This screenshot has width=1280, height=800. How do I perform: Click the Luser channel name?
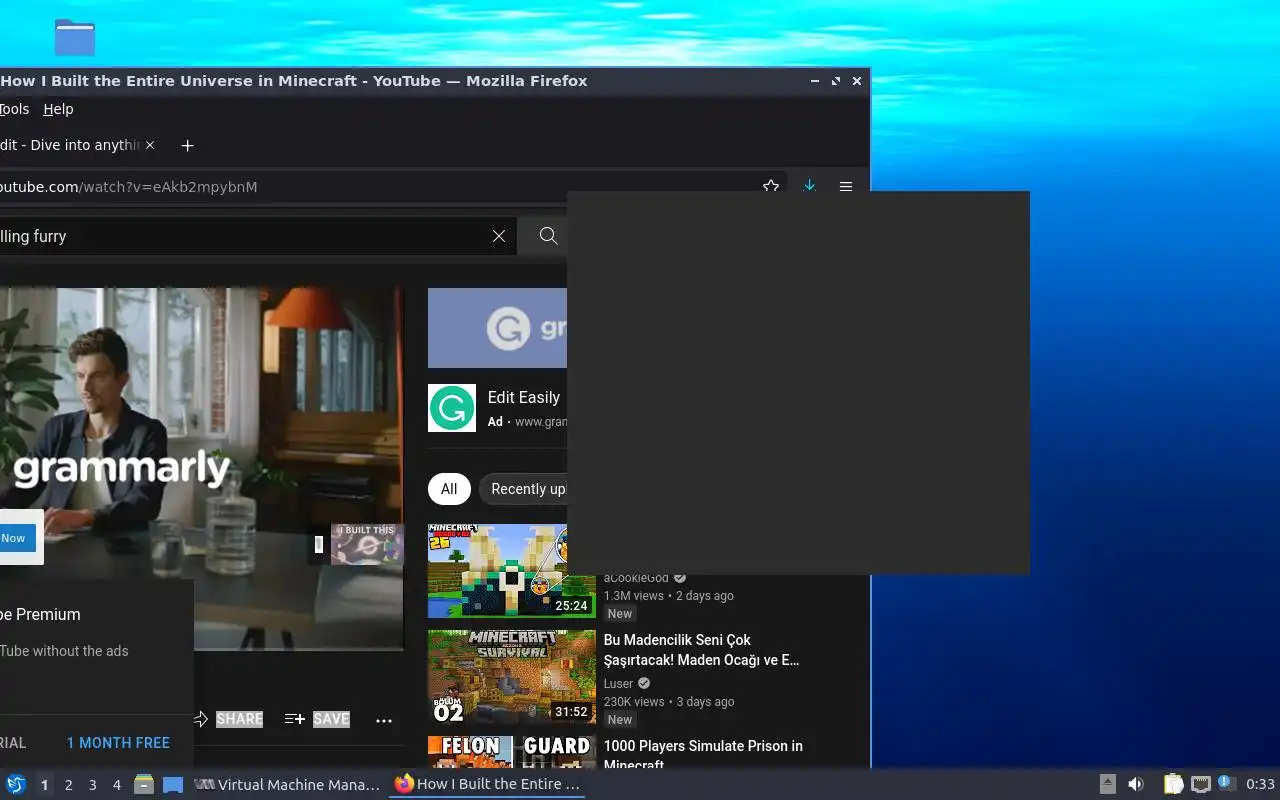pos(618,684)
